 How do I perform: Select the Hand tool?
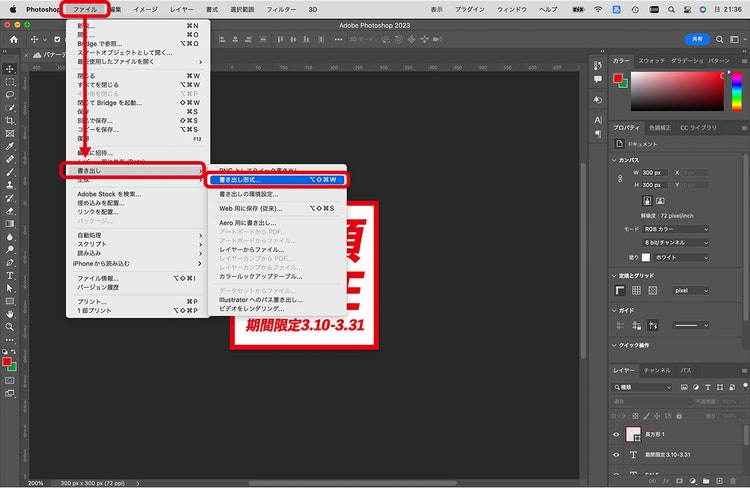pos(10,314)
